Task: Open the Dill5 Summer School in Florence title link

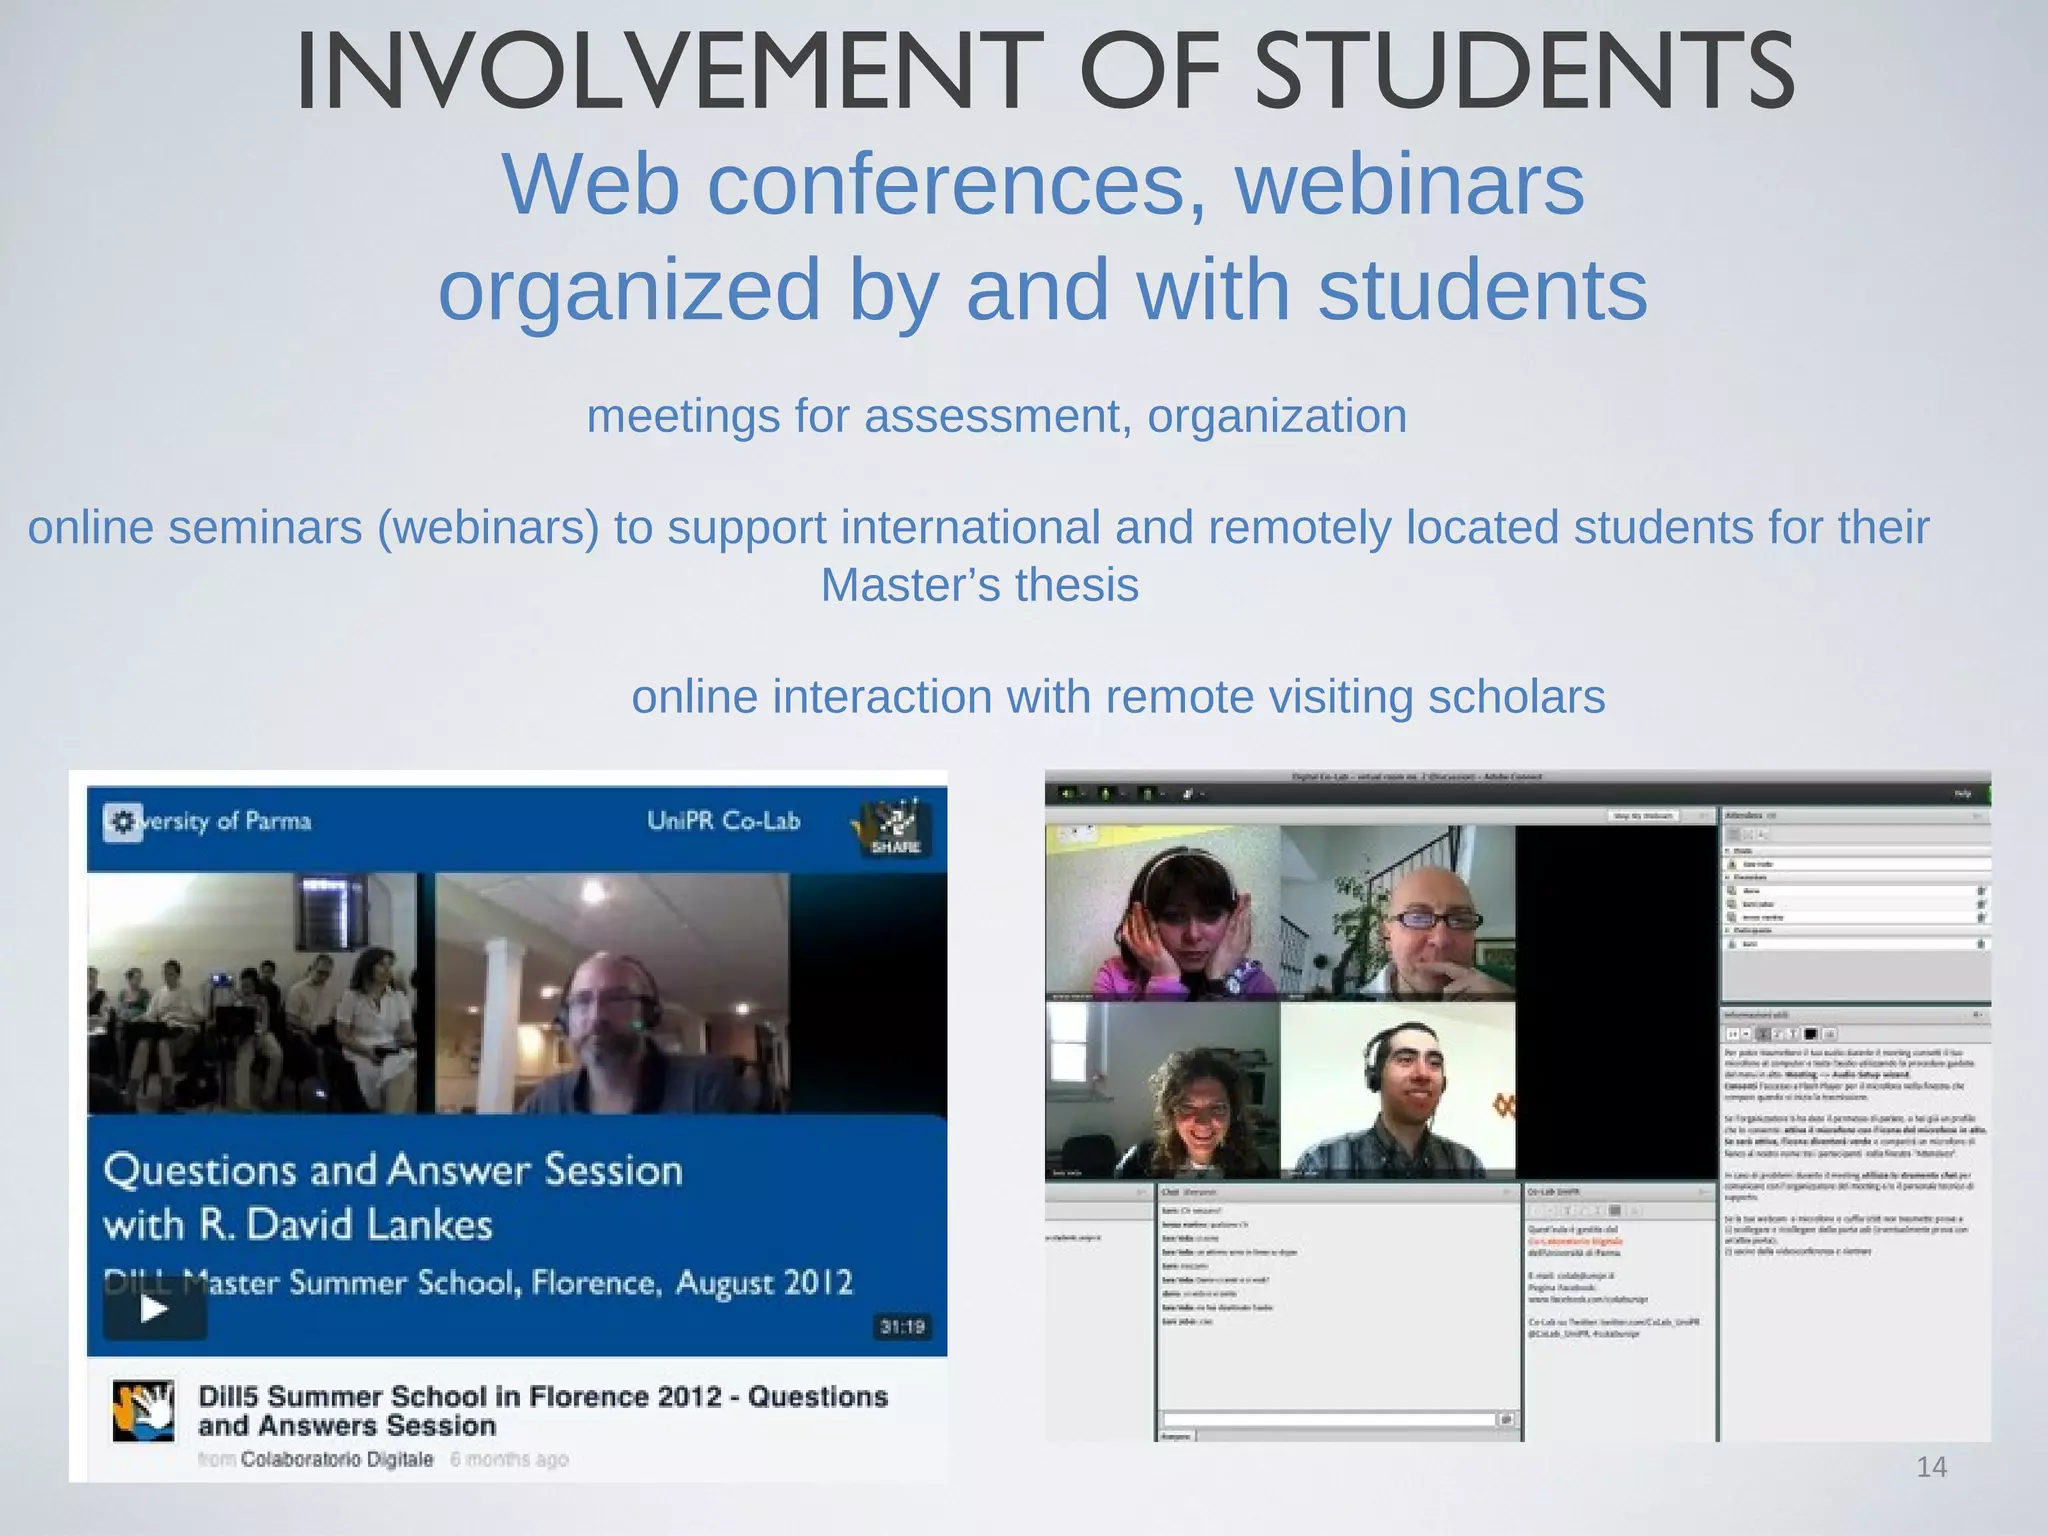Action: tap(543, 1410)
